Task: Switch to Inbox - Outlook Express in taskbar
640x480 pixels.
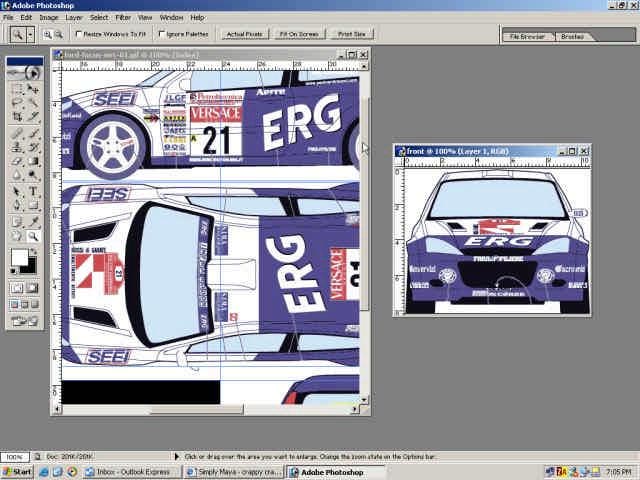Action: 132,471
